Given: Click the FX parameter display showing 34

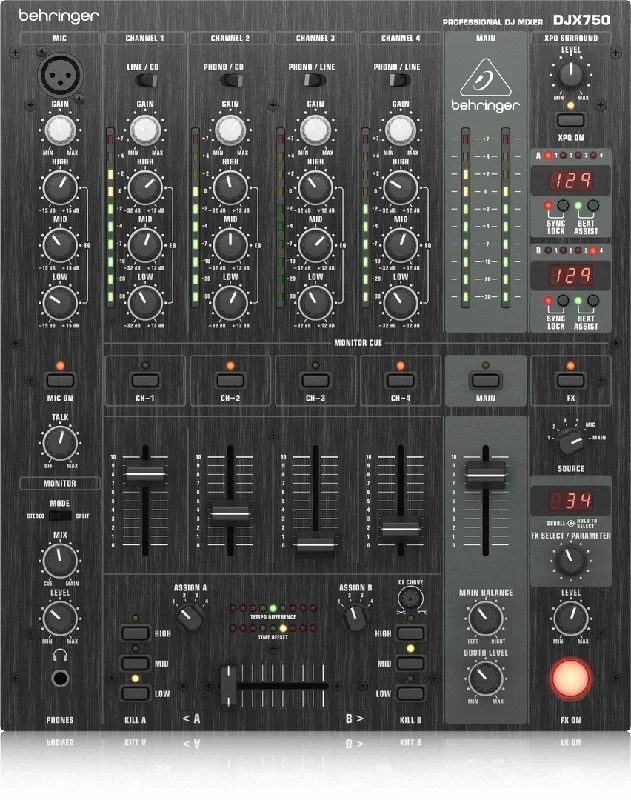Looking at the screenshot, I should pos(570,501).
